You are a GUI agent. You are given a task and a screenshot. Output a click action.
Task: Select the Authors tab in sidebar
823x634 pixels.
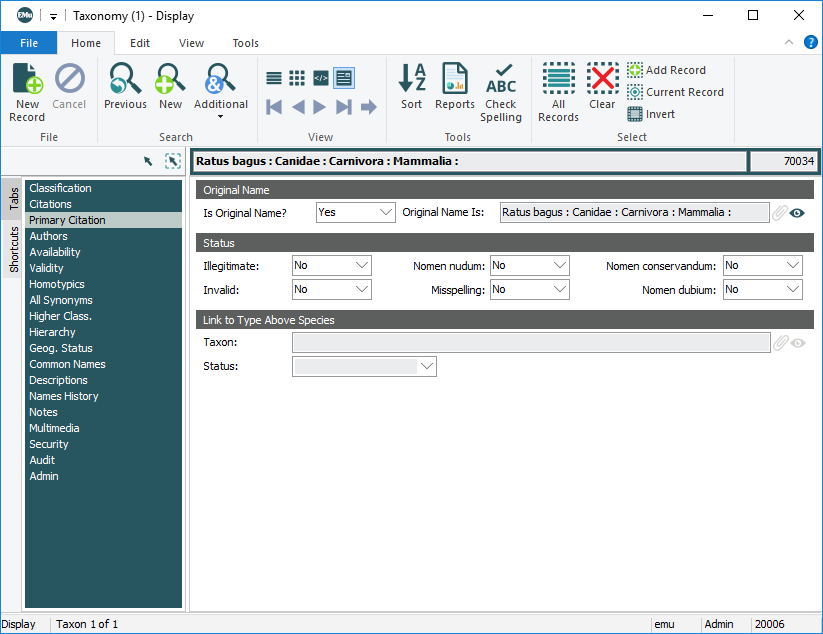point(48,236)
